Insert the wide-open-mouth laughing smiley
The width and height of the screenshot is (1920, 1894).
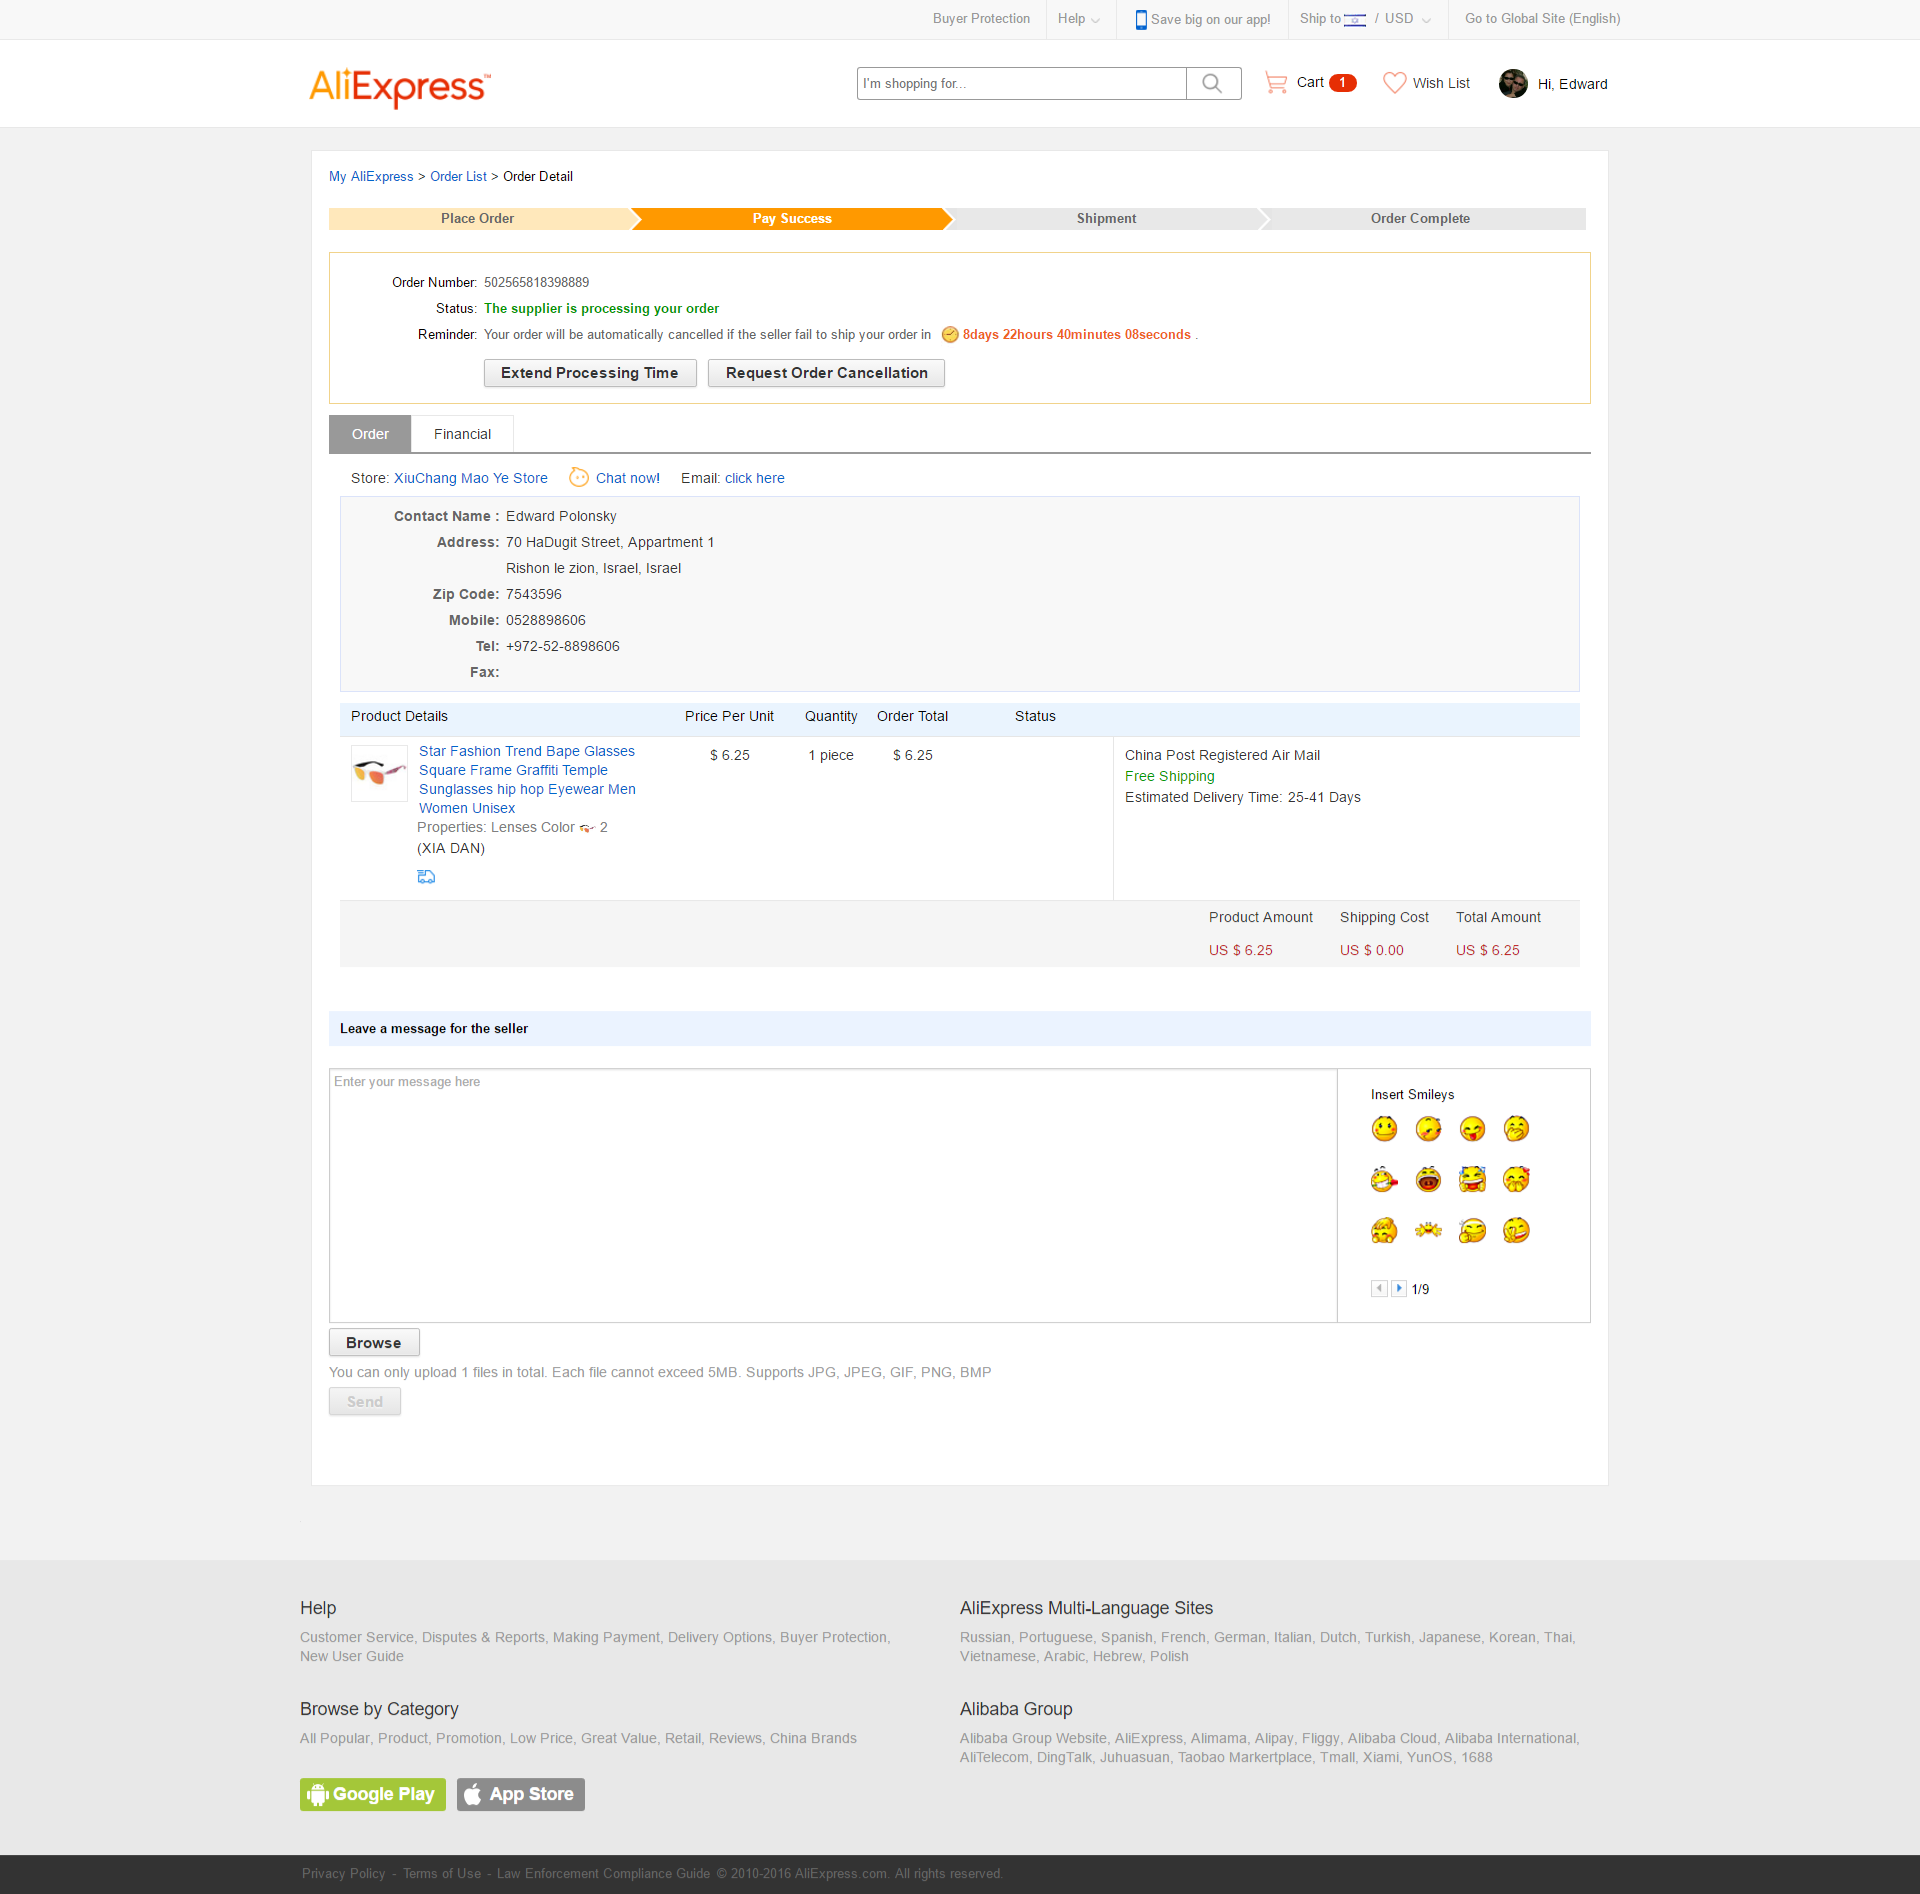pyautogui.click(x=1428, y=1180)
